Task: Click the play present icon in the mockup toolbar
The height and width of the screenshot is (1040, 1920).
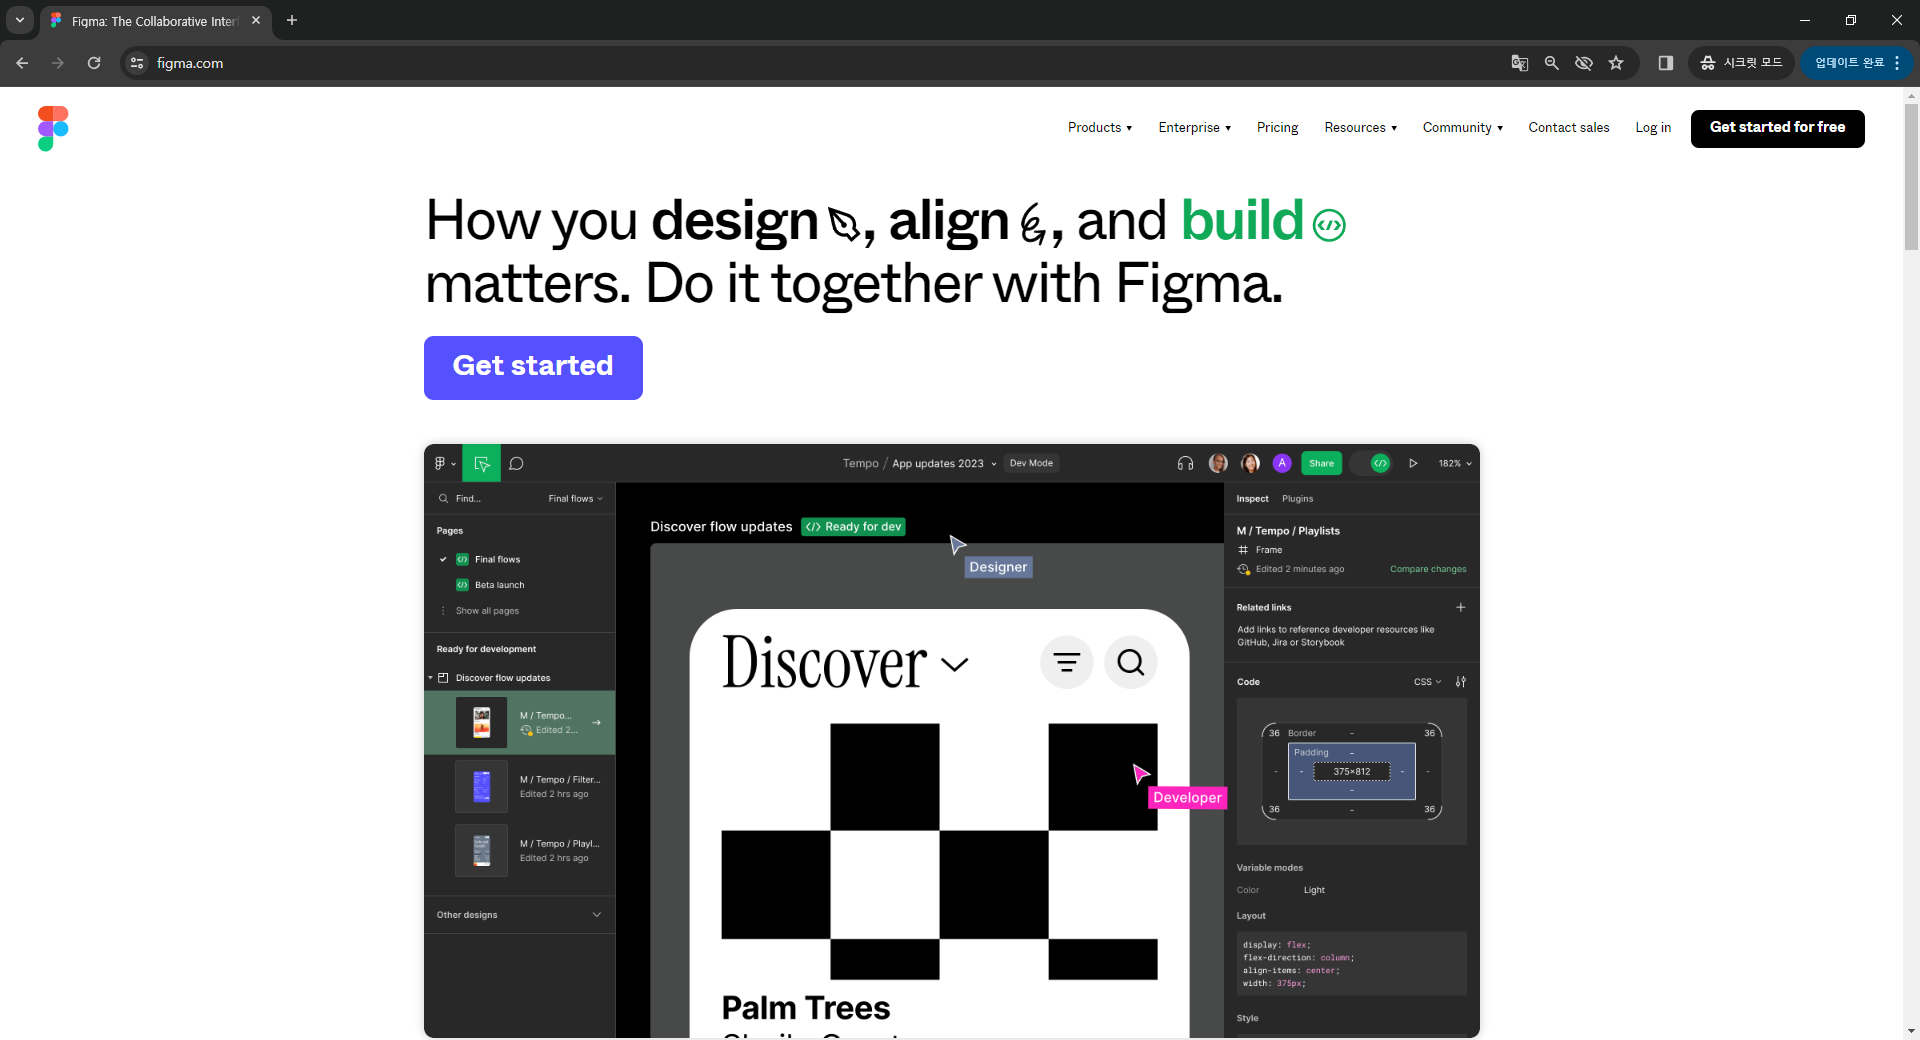Action: click(1413, 463)
